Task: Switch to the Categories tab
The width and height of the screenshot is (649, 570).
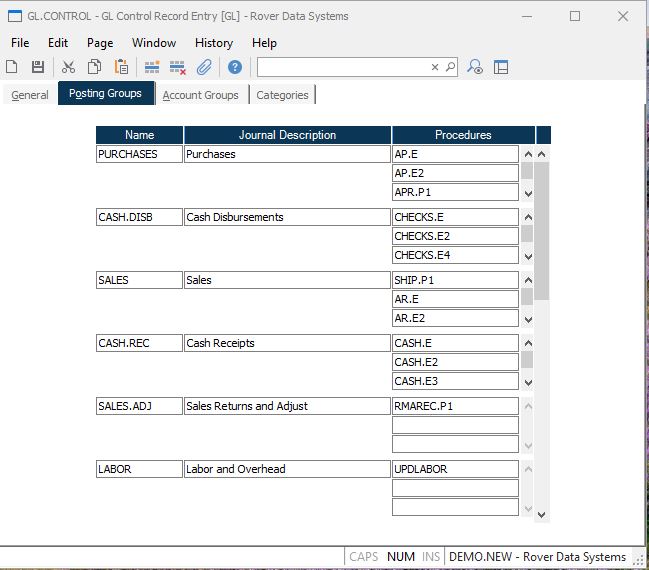Action: pyautogui.click(x=282, y=95)
